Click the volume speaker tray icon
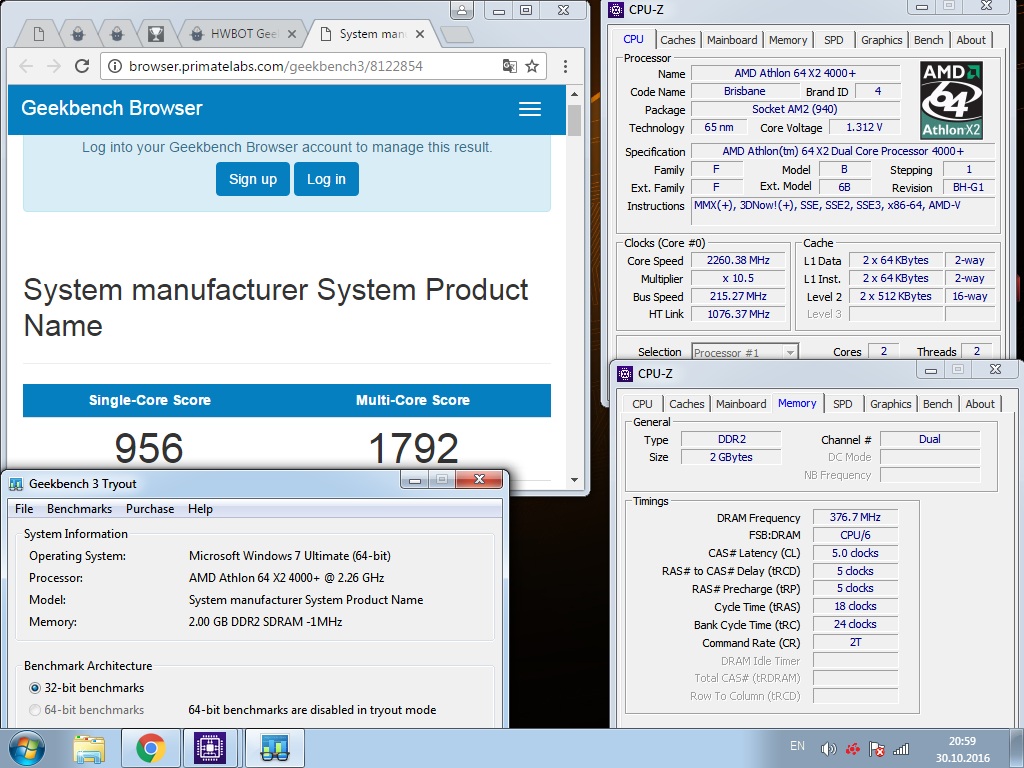Viewport: 1024px width, 768px height. (828, 749)
